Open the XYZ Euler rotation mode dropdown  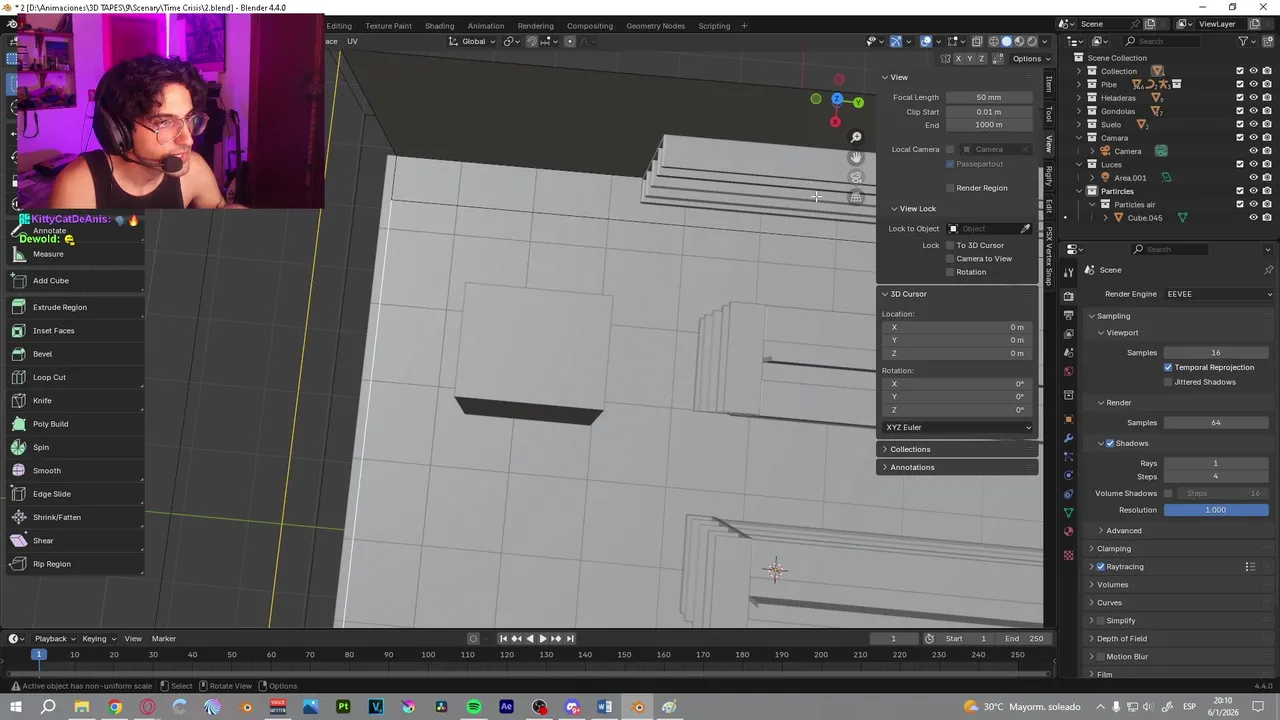pyautogui.click(x=958, y=427)
